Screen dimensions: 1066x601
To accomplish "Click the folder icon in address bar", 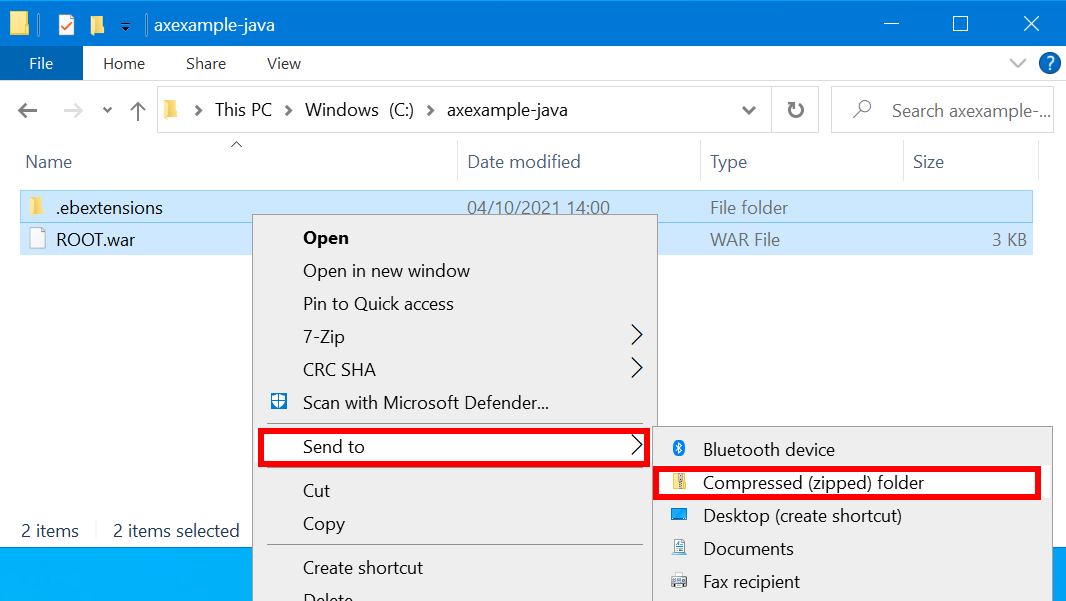I will pos(171,109).
